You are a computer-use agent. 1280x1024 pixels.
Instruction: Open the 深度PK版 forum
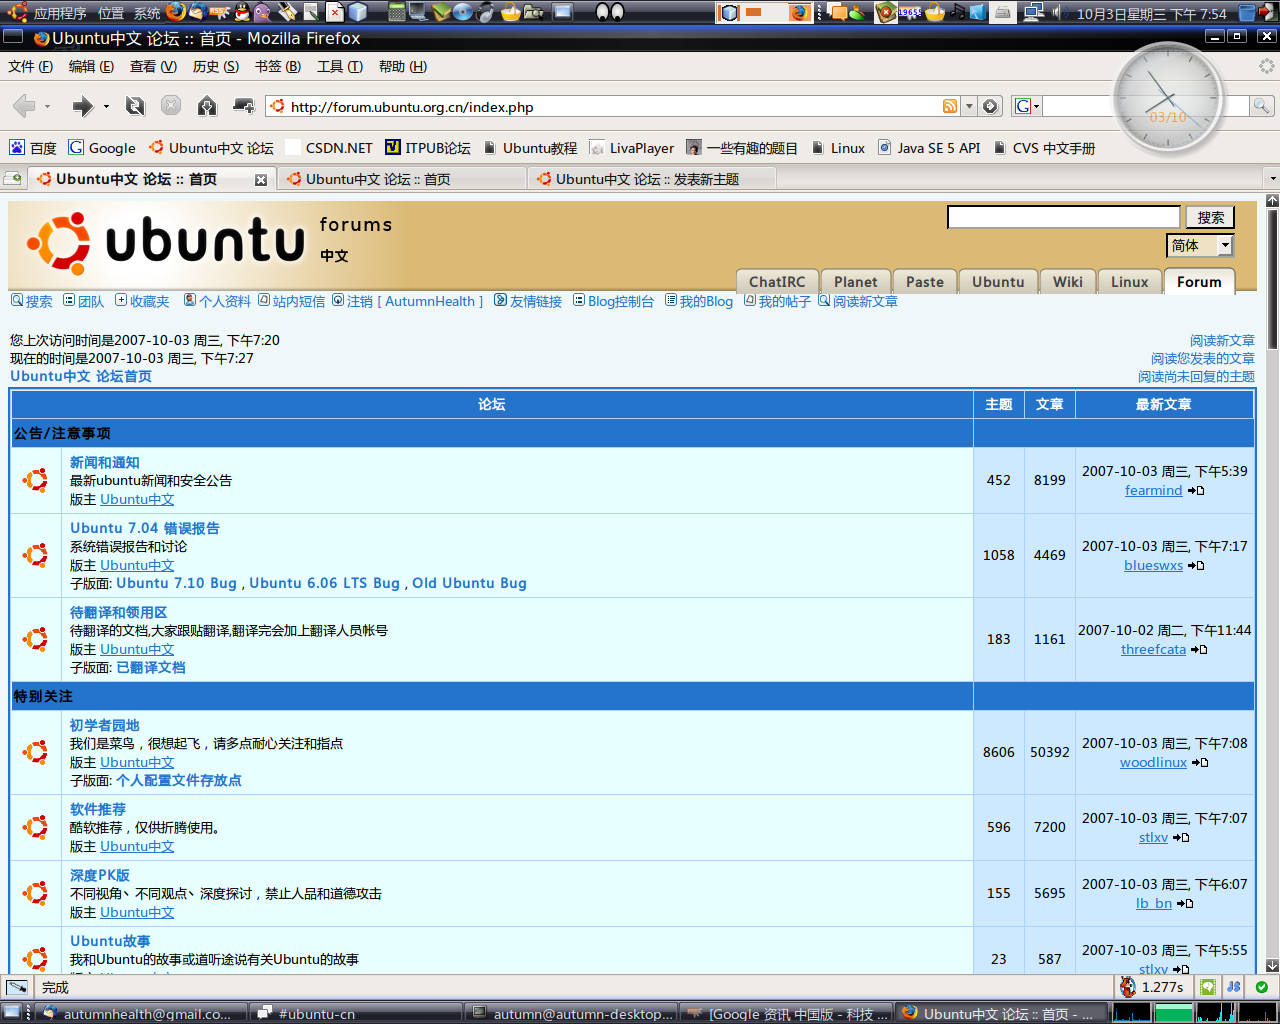[x=100, y=875]
